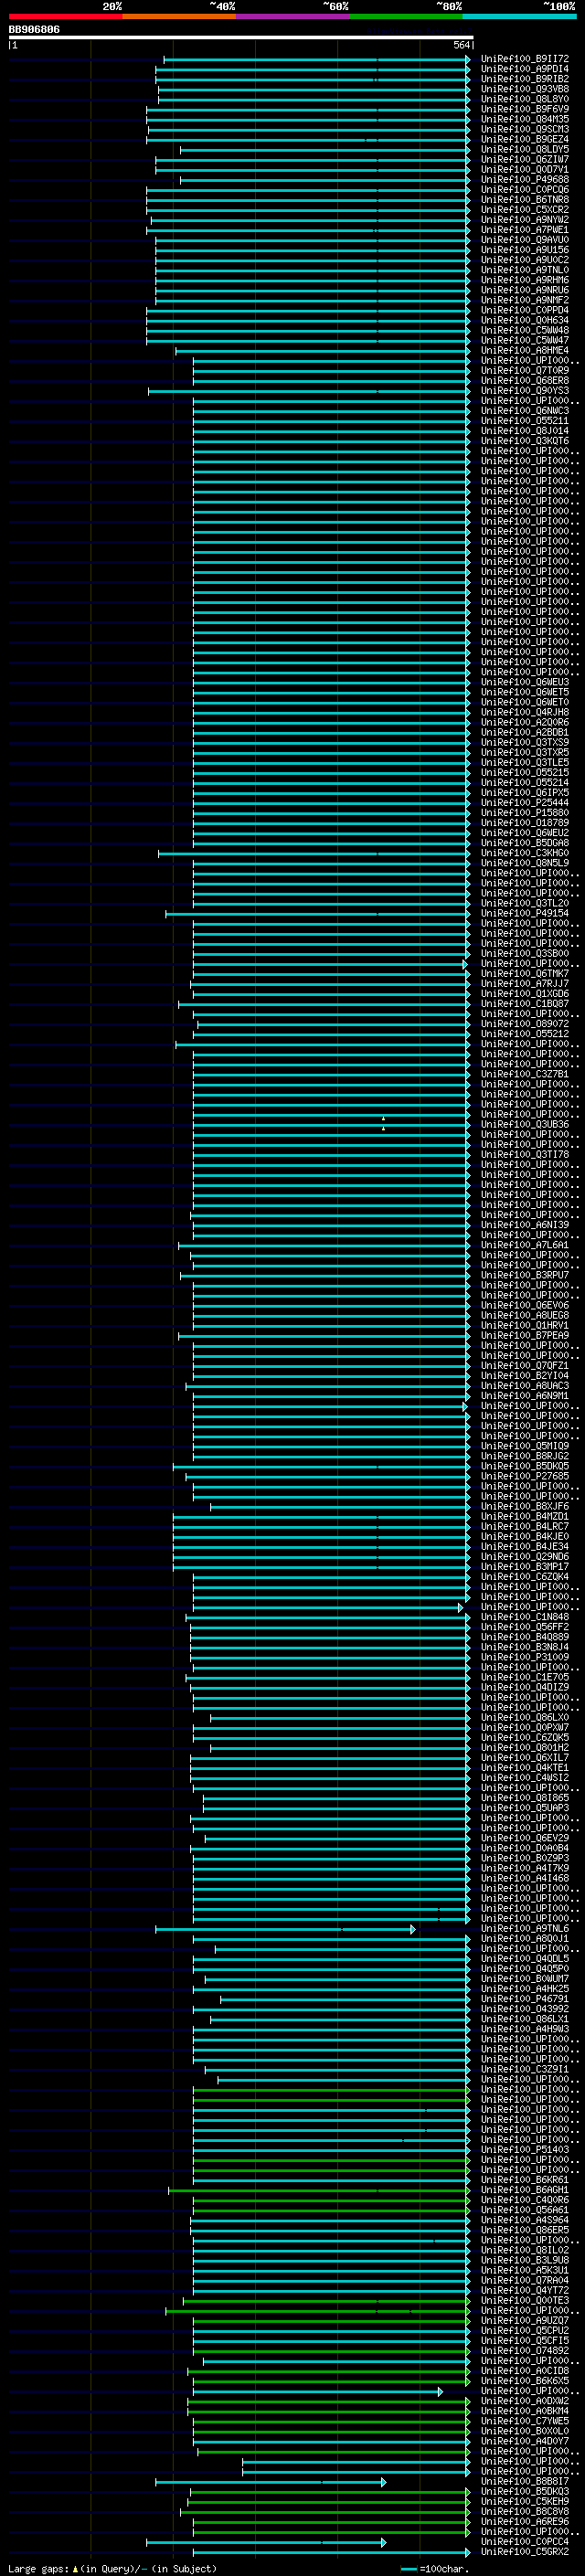Image resolution: width=585 pixels, height=2576 pixels.
Task: Open hit UniRef100_C3Z7B1
Action: 524,1074
